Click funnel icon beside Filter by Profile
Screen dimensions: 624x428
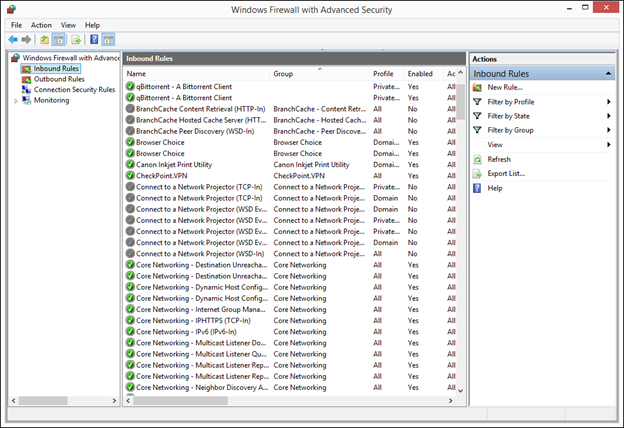[477, 102]
